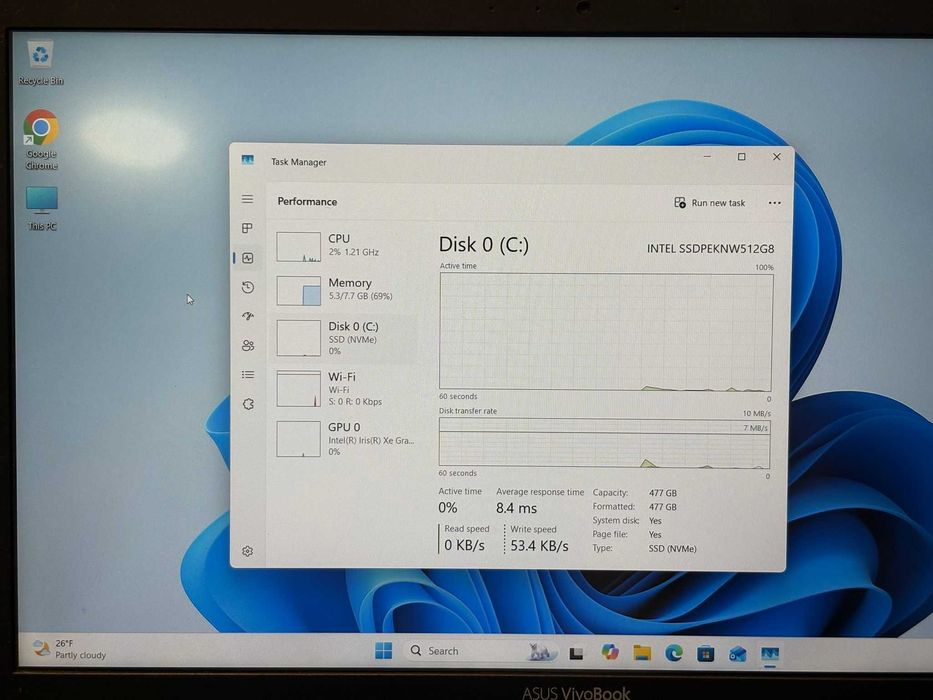Open the Users page icon
Image resolution: width=933 pixels, height=700 pixels.
pos(248,345)
